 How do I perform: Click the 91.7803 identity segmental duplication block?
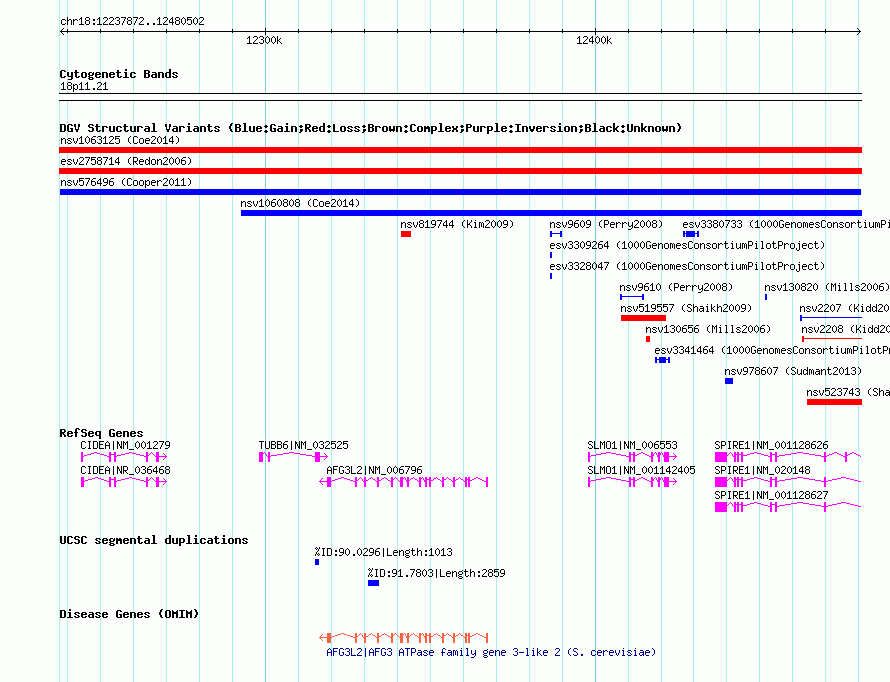coord(373,583)
